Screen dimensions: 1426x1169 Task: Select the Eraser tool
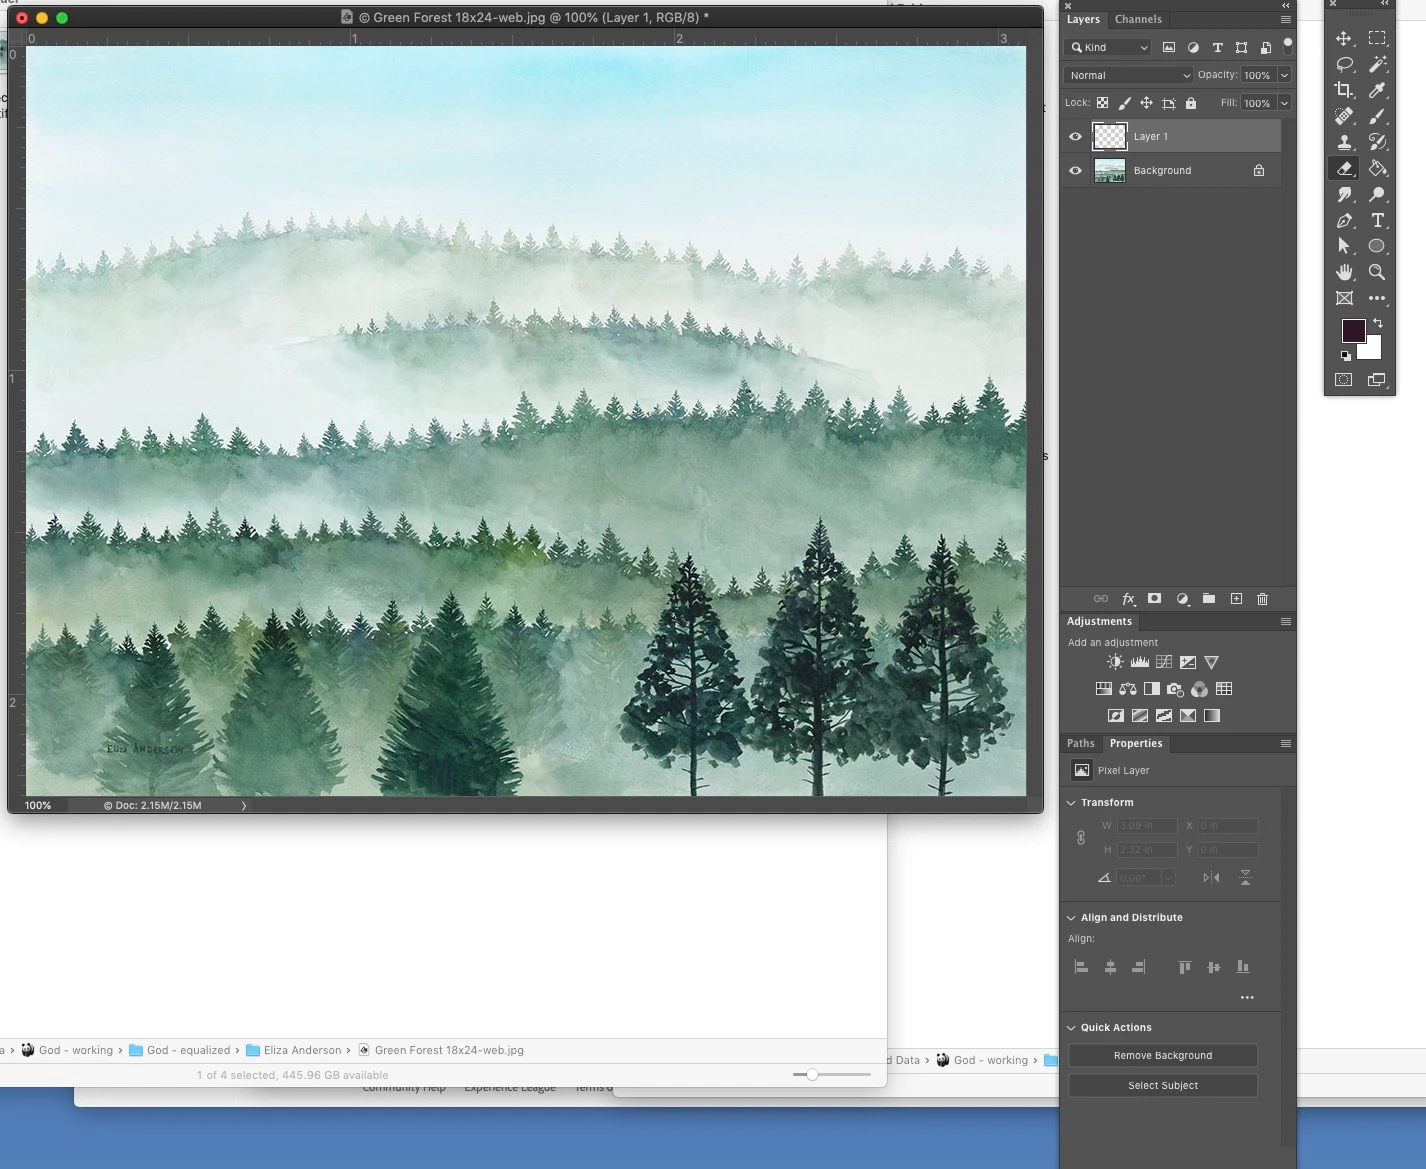coord(1344,168)
